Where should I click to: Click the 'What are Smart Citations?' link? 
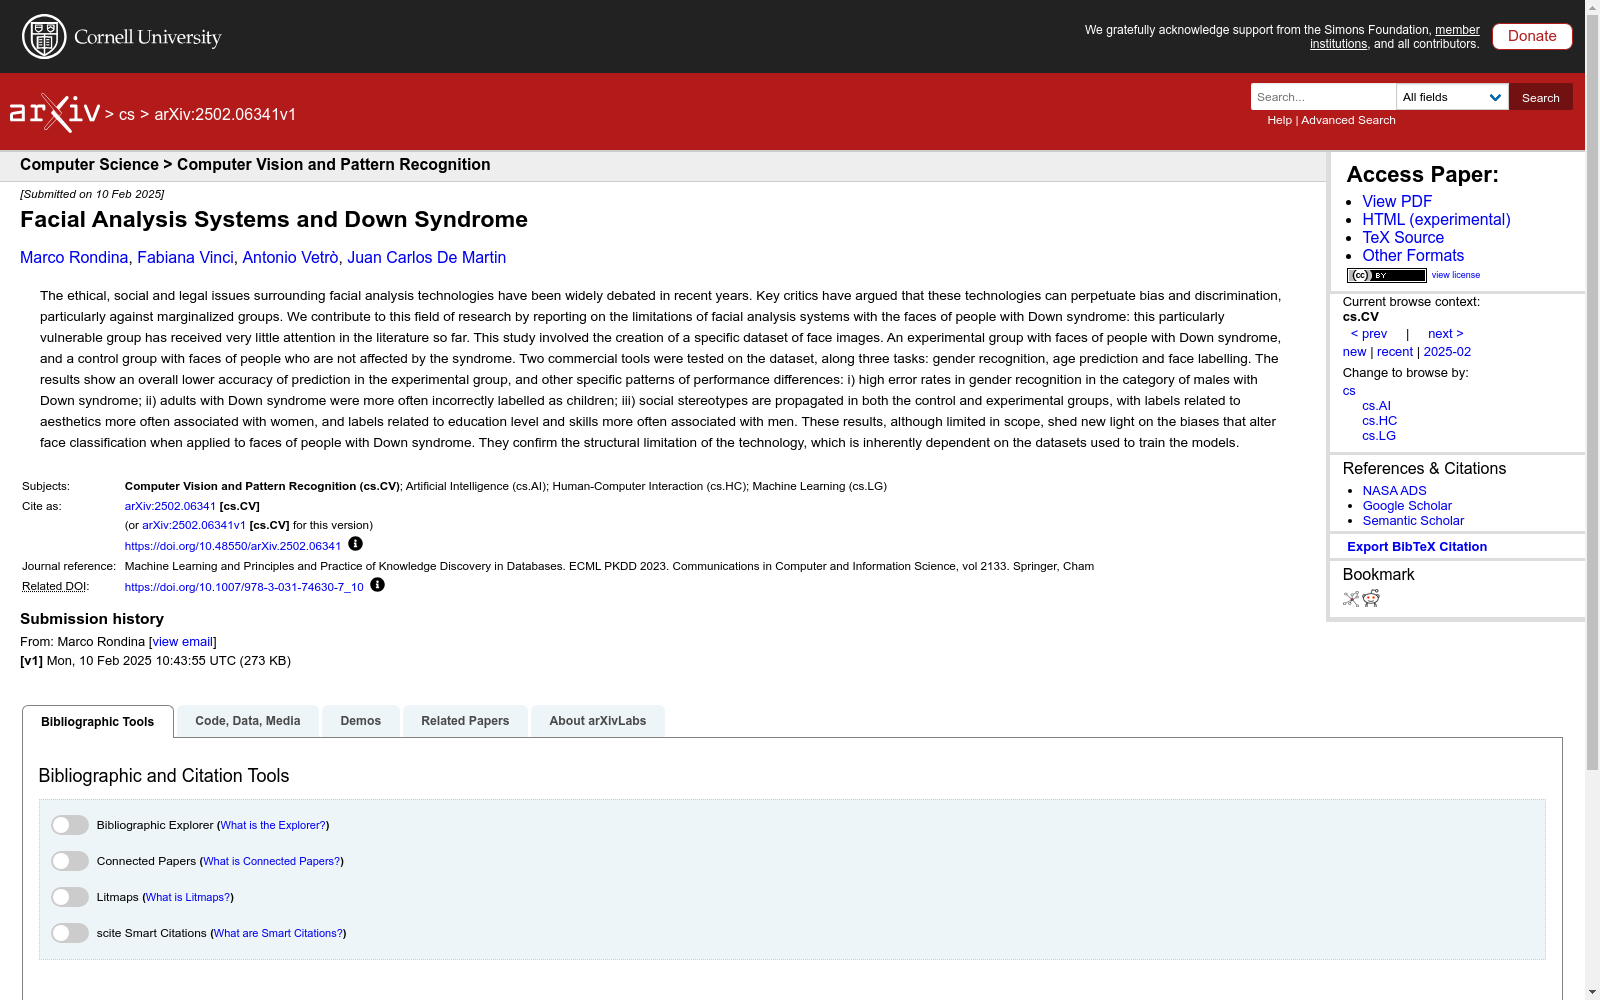[x=278, y=933]
